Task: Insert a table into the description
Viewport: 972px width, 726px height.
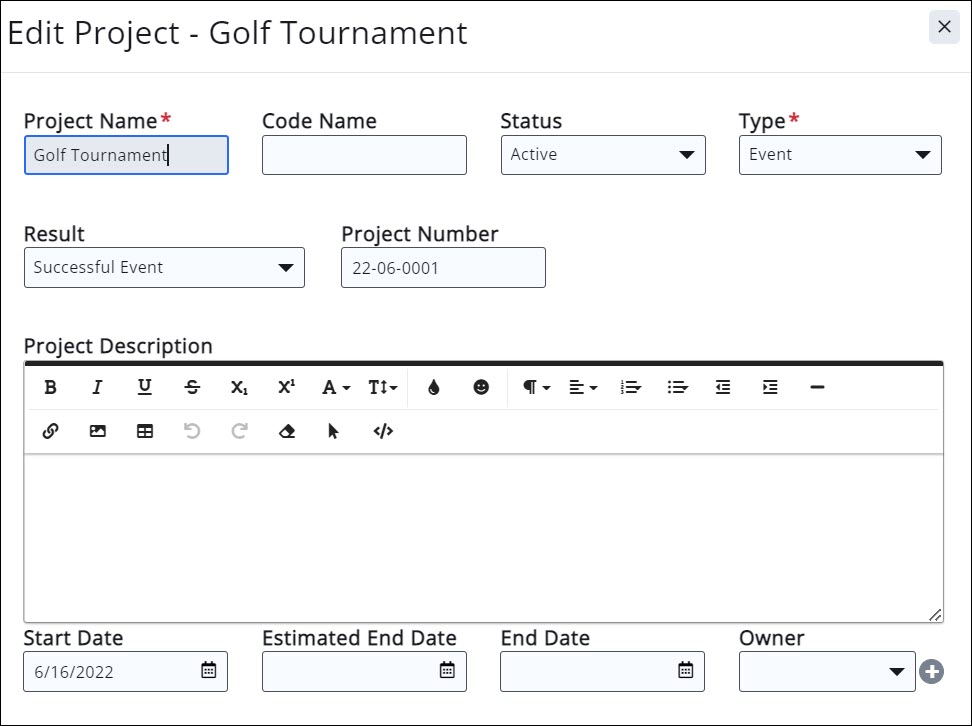Action: click(x=145, y=432)
